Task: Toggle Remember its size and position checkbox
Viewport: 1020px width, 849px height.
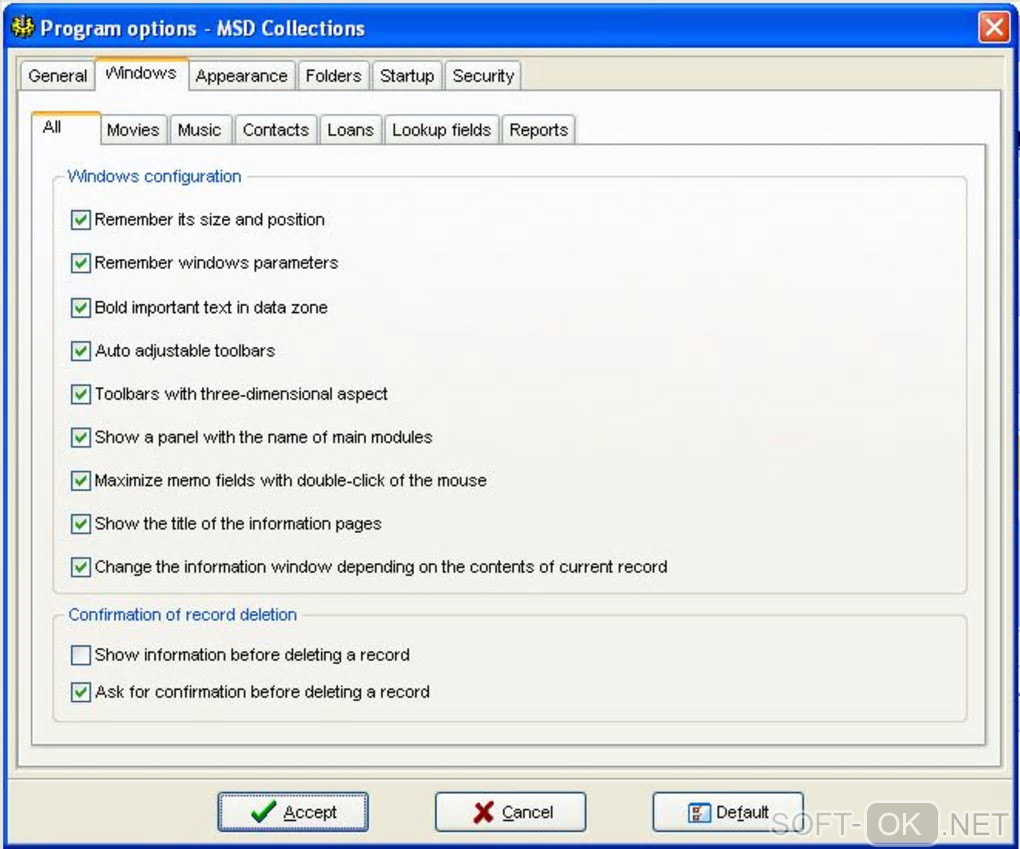Action: [x=81, y=220]
